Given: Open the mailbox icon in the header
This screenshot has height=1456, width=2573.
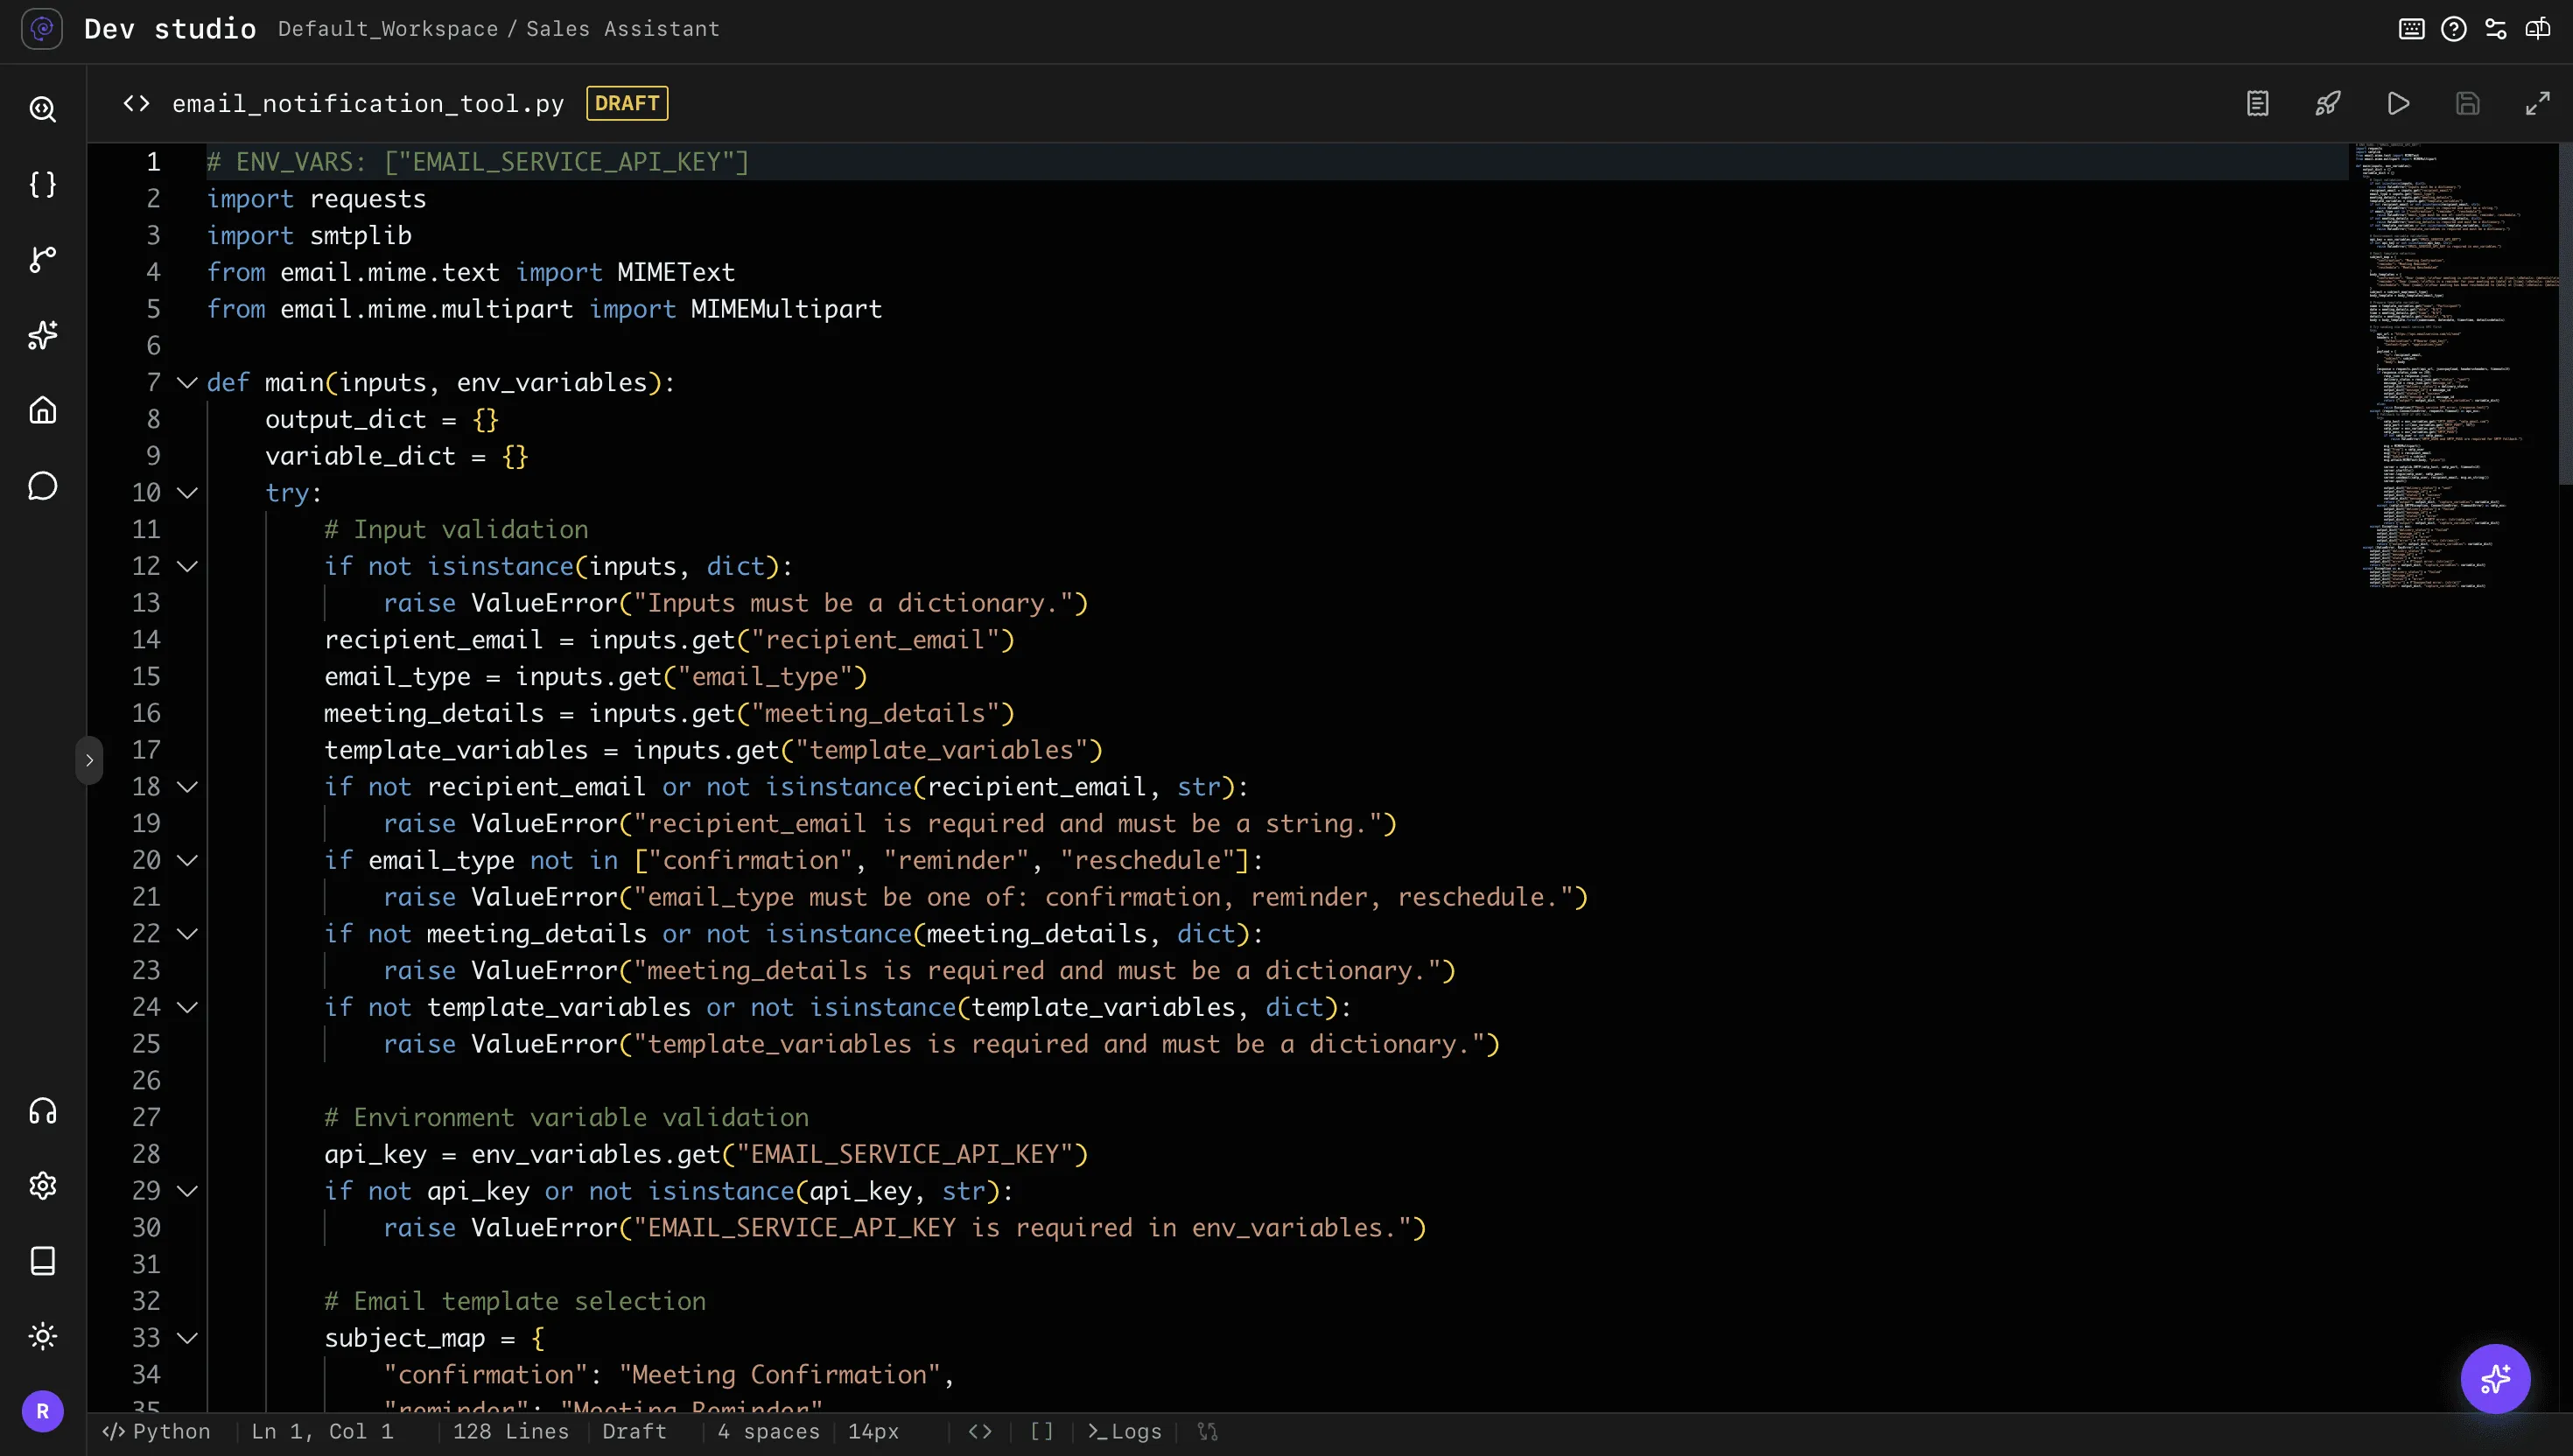Looking at the screenshot, I should point(2538,29).
